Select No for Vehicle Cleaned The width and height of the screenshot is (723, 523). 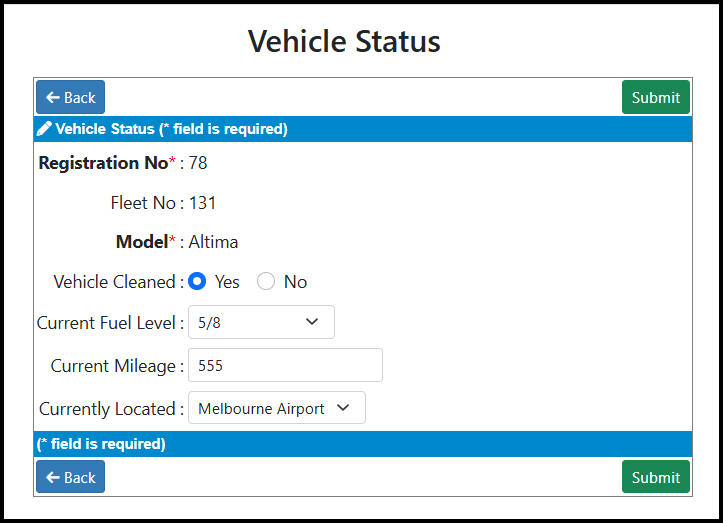point(266,281)
